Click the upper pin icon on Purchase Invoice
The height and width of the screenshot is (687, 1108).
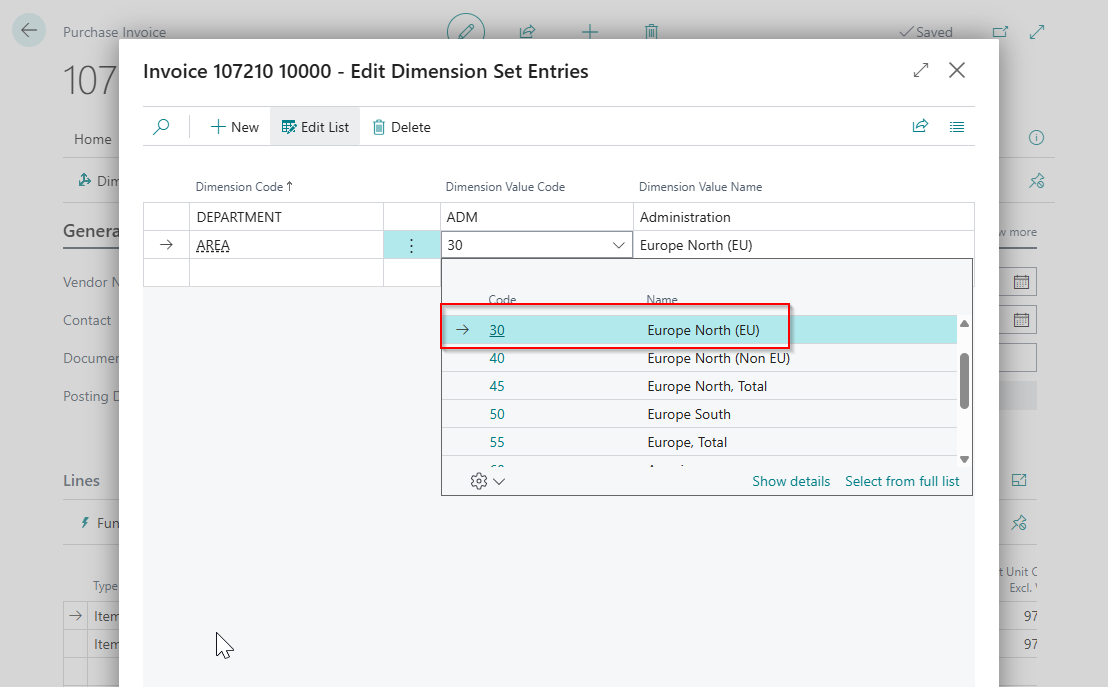pos(1036,181)
